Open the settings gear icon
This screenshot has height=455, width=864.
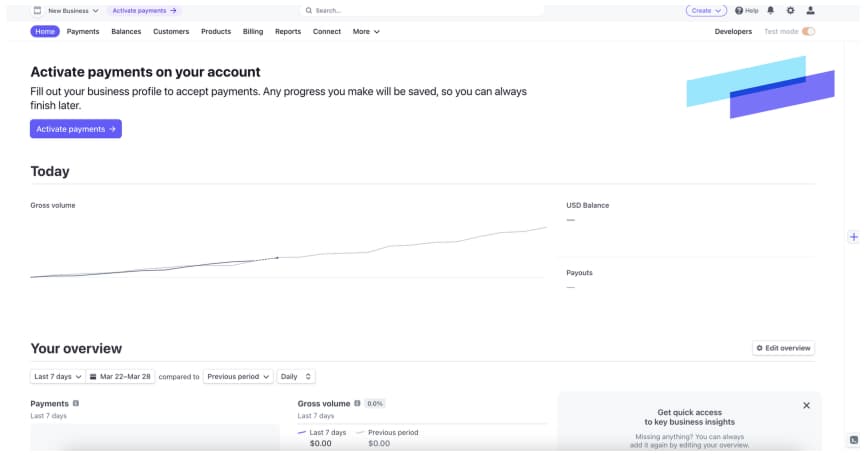point(790,10)
